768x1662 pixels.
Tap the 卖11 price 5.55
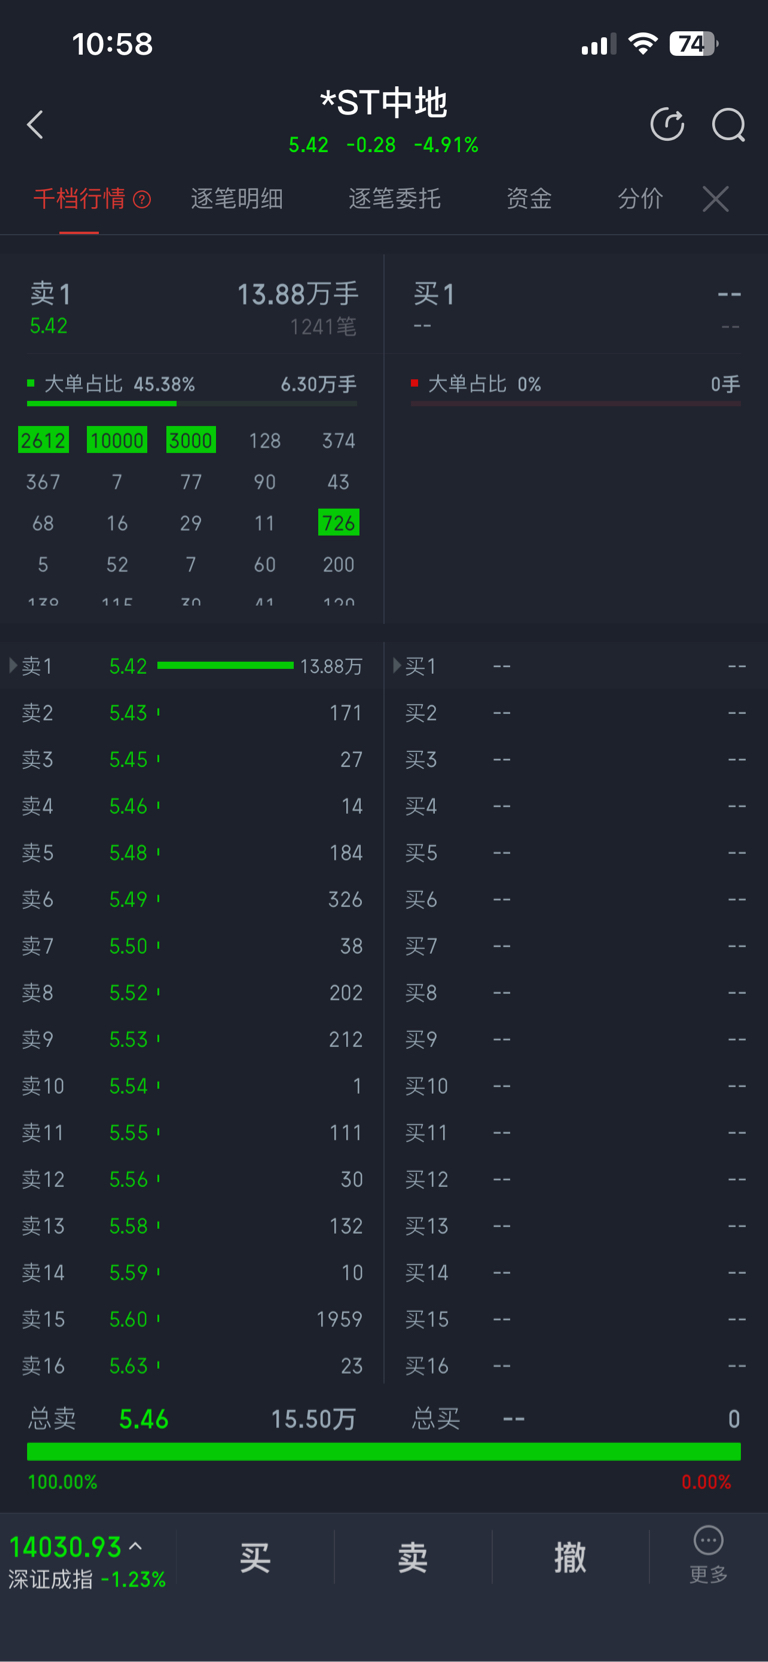point(128,1133)
